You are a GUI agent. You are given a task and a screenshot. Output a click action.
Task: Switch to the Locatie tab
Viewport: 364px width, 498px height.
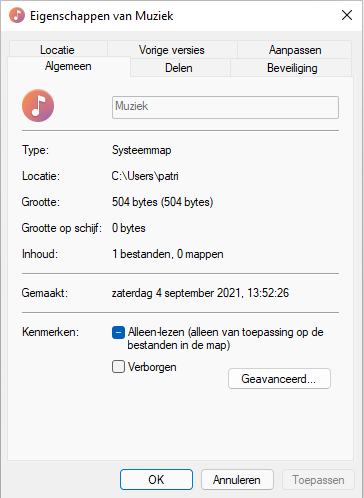pos(57,50)
